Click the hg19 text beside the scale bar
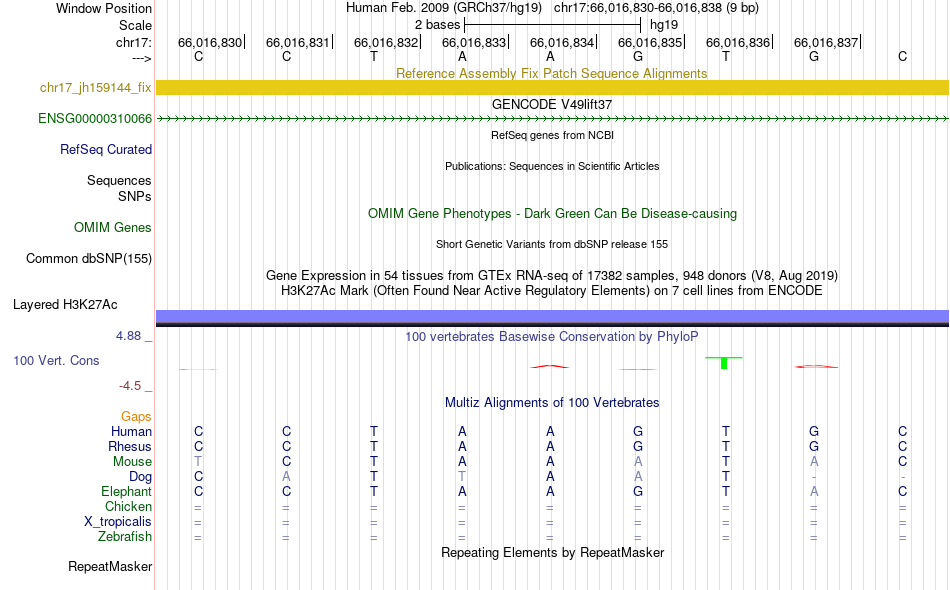This screenshot has width=950, height=590. coord(664,25)
